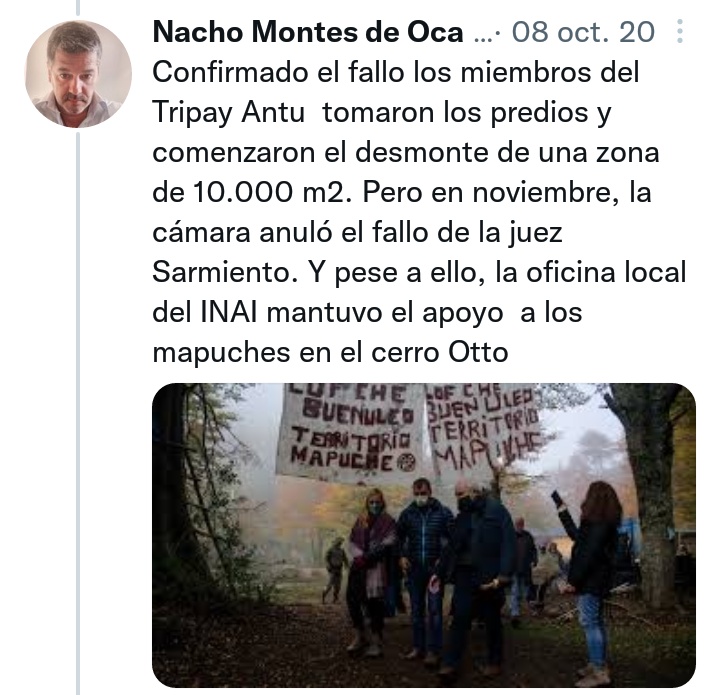Click the thread connector line above the avatar
The height and width of the screenshot is (695, 720).
point(78,7)
